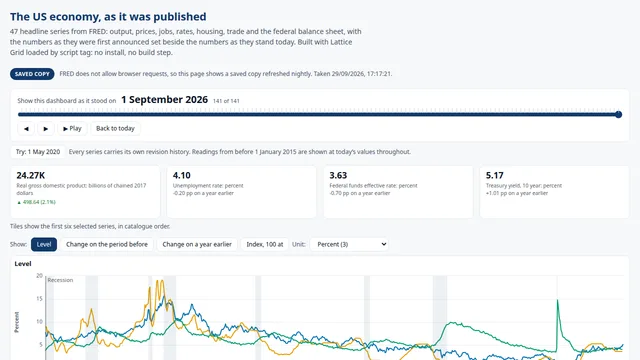
Task: Click the 1 September 2026 date heading
Action: pyautogui.click(x=164, y=100)
